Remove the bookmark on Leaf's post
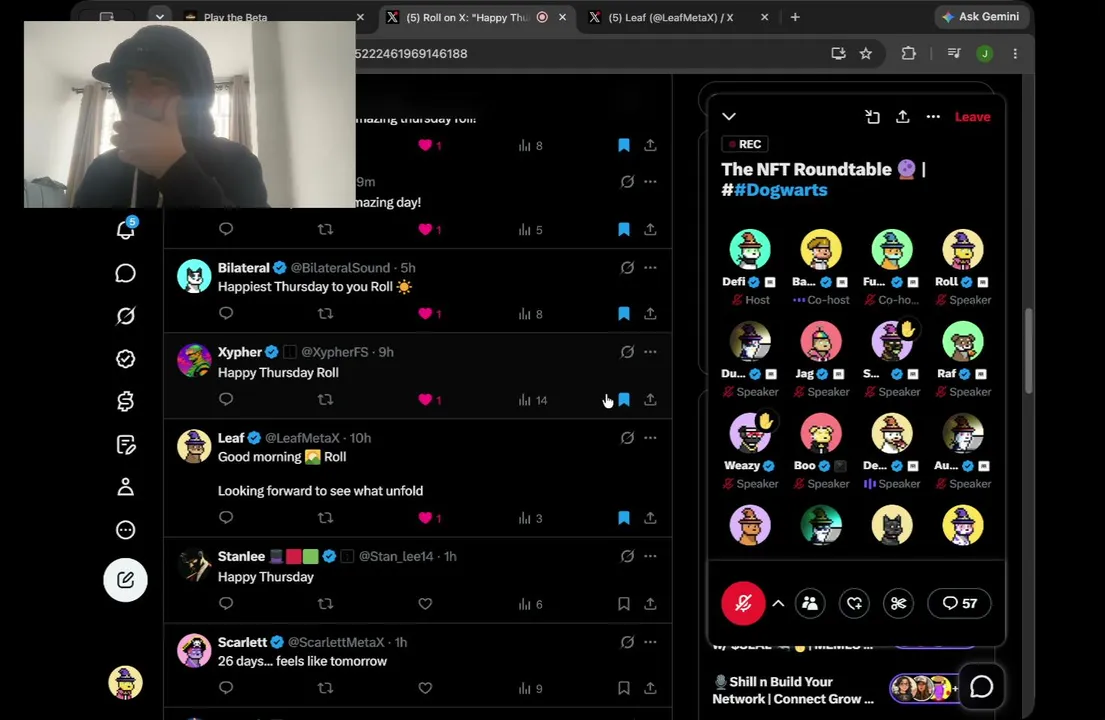Viewport: 1105px width, 720px height. pos(624,518)
